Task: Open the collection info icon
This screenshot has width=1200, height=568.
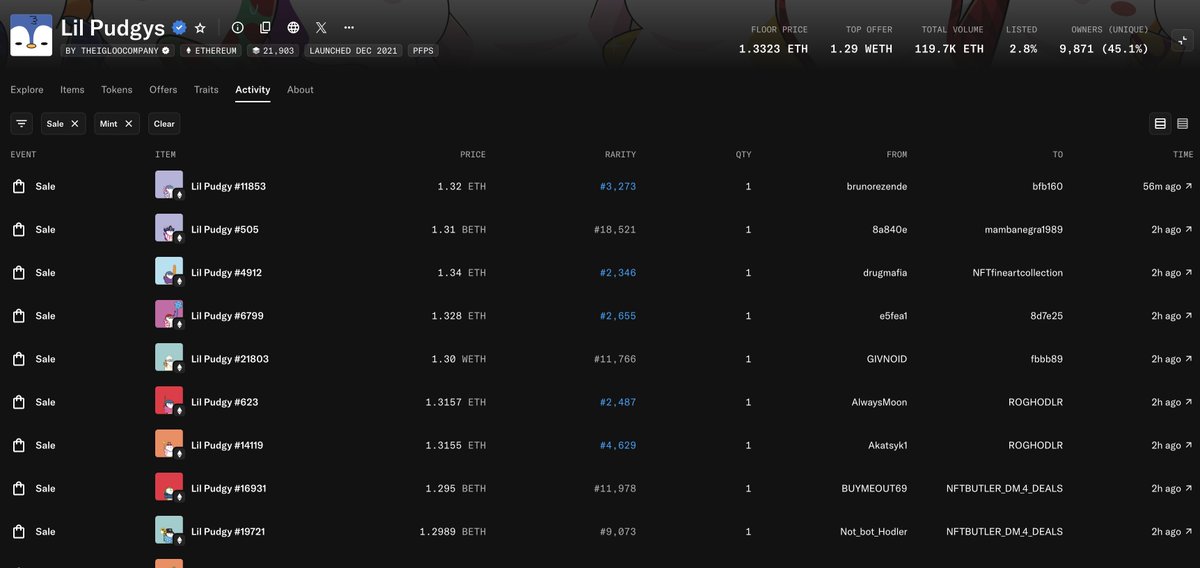Action: [x=237, y=28]
